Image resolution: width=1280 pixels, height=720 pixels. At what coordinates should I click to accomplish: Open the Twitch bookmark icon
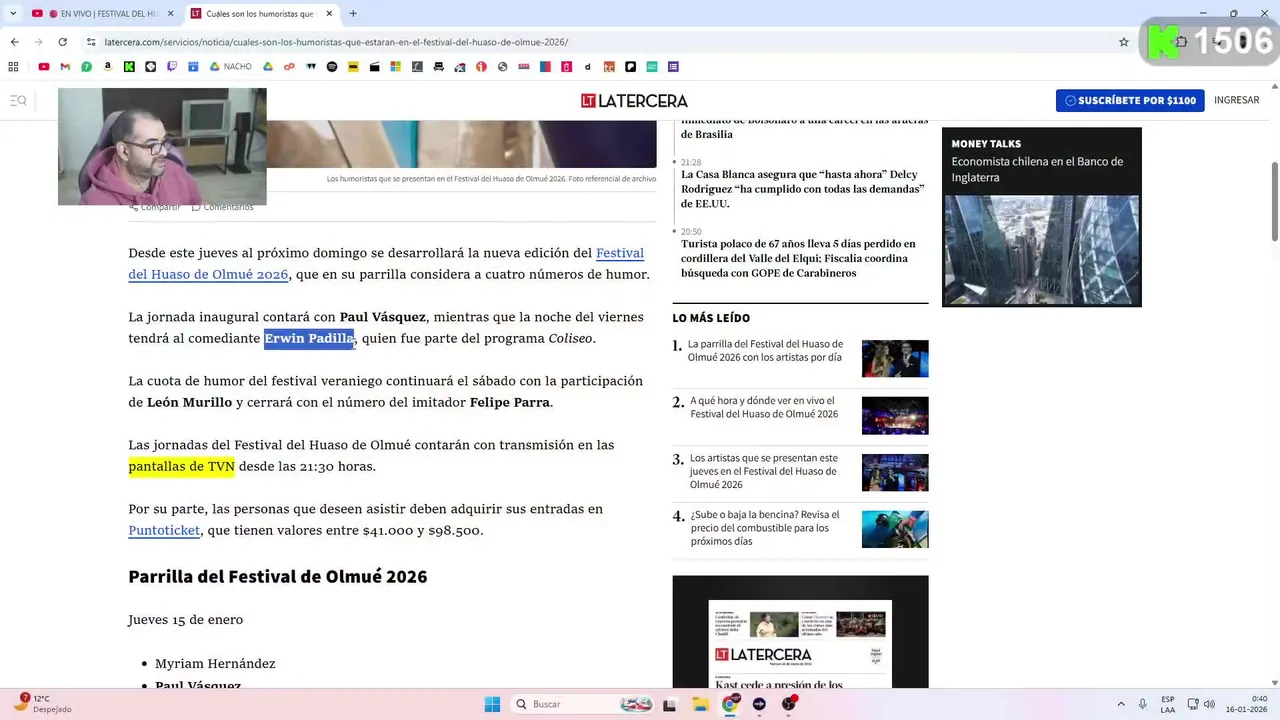click(172, 67)
